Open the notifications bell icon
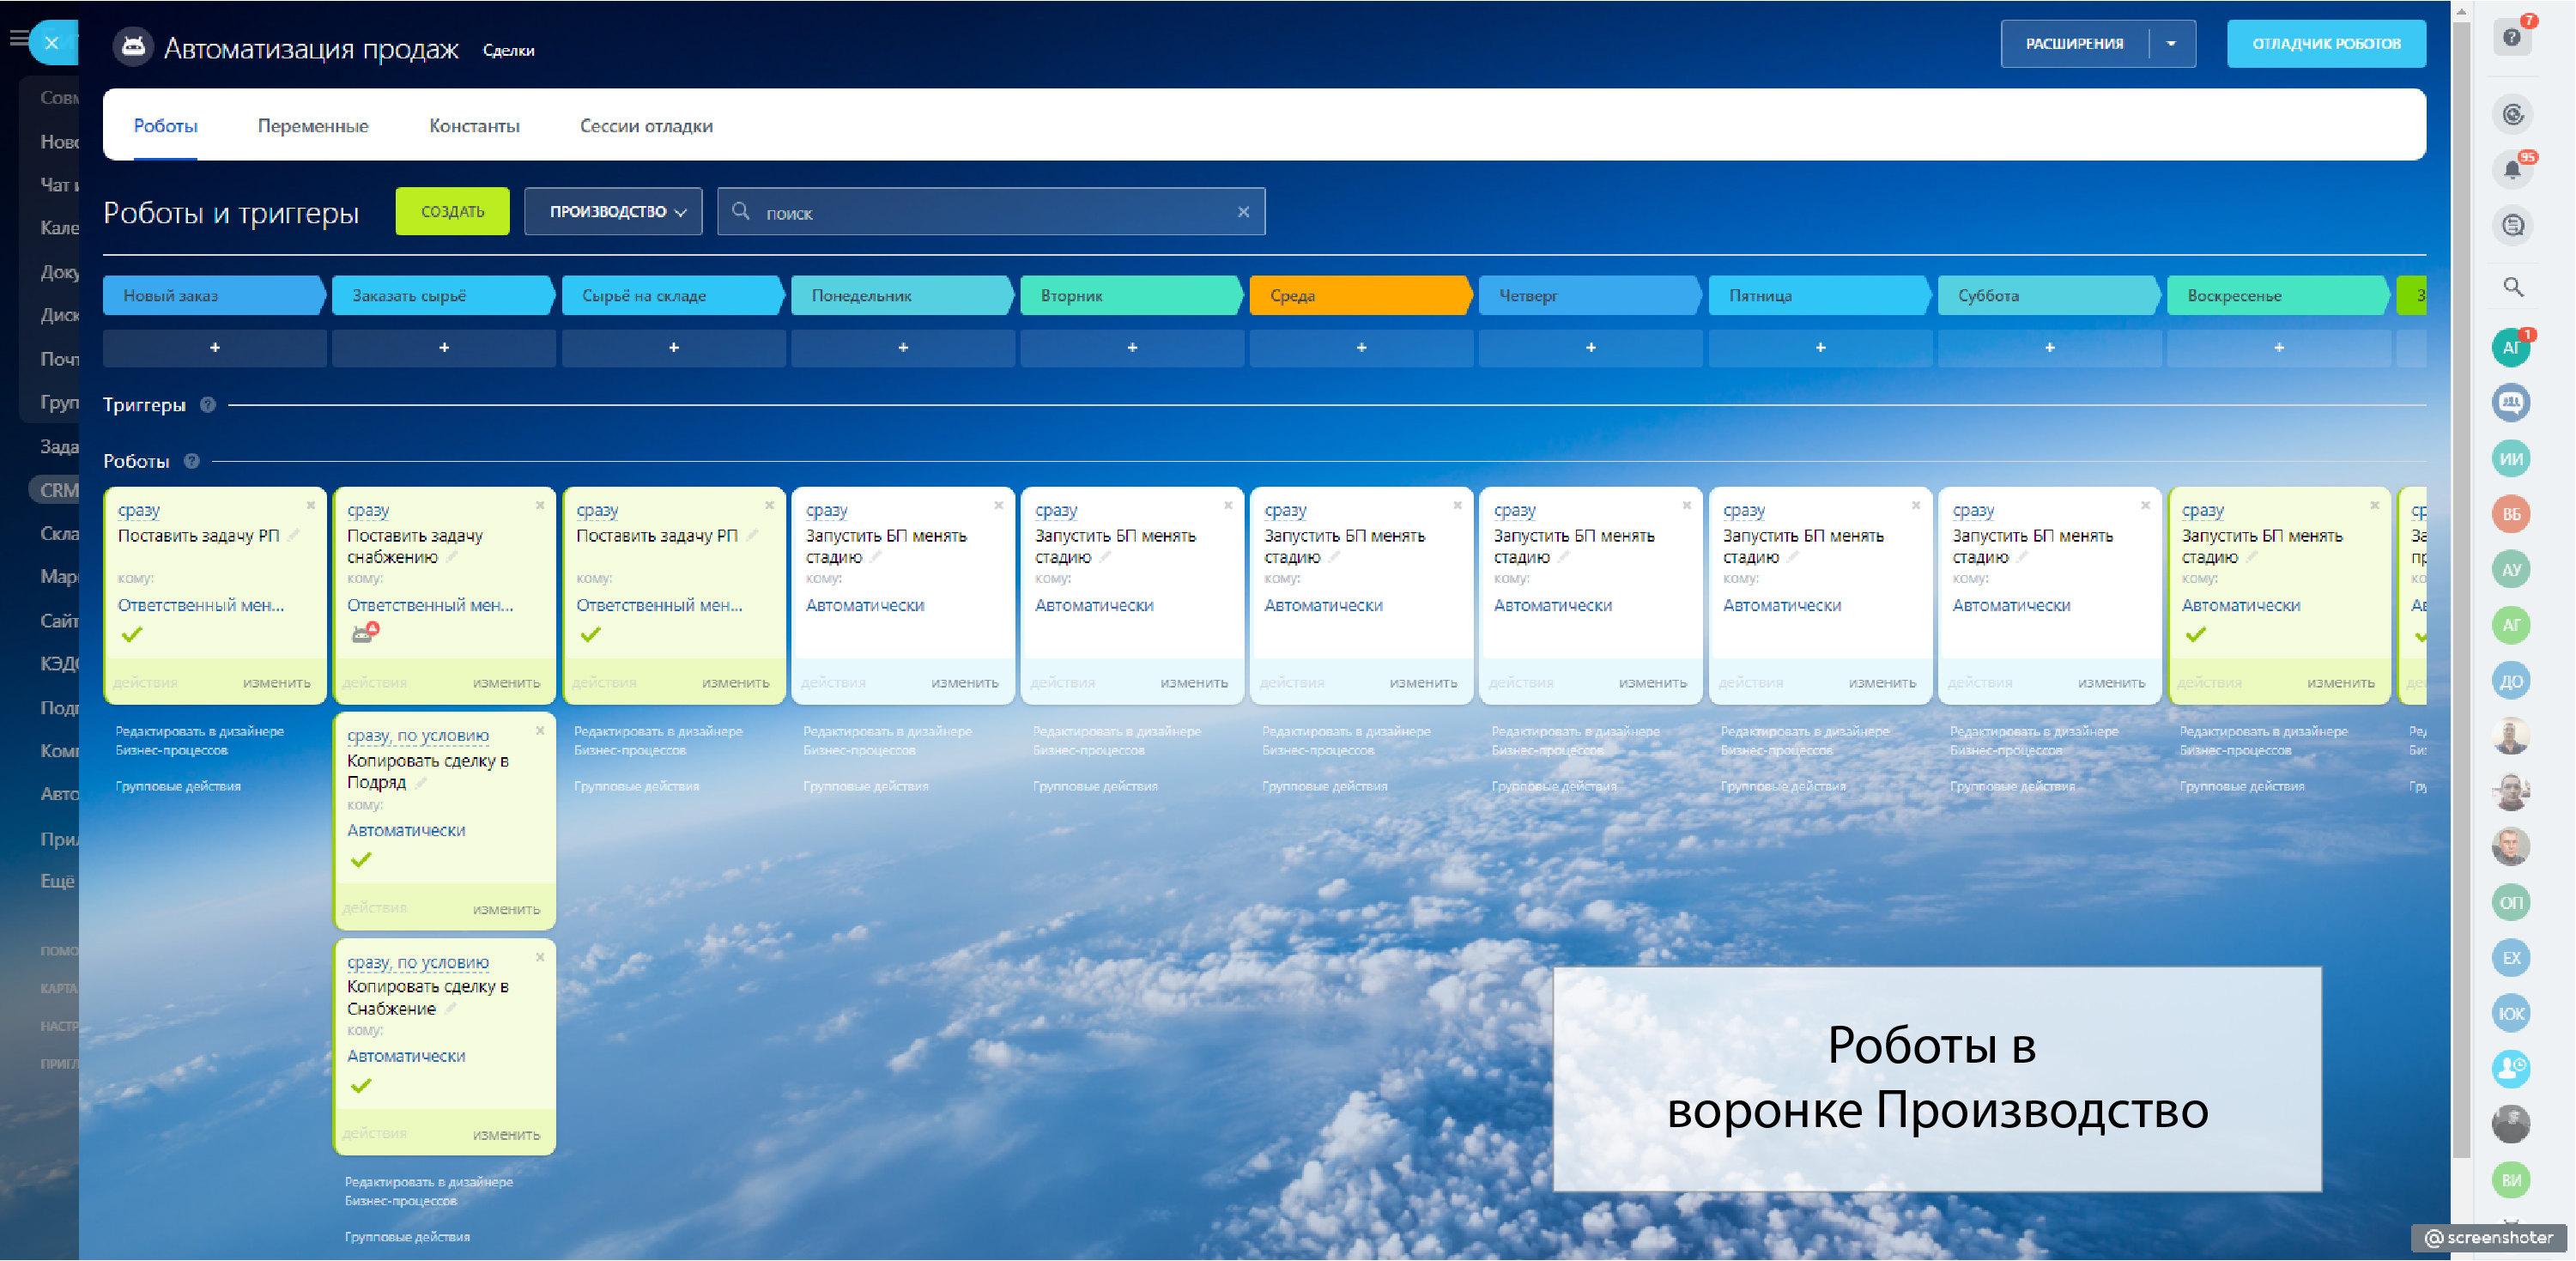Image resolution: width=2576 pixels, height=1261 pixels. coord(2511,170)
